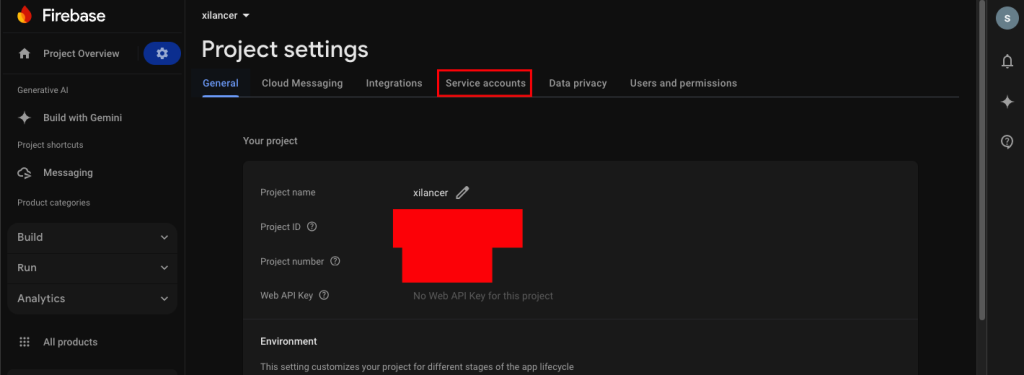Edit project name with pencil icon

pyautogui.click(x=462, y=193)
